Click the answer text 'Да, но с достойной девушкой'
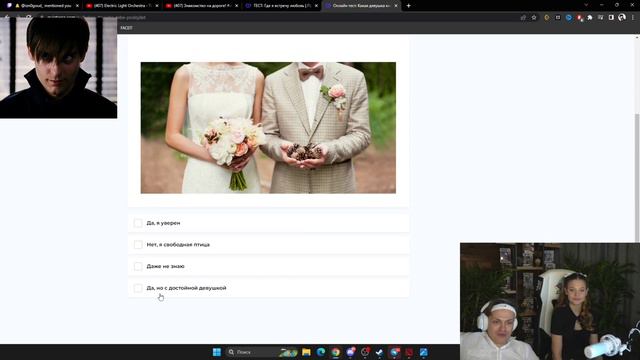The height and width of the screenshot is (360, 640). 186,288
